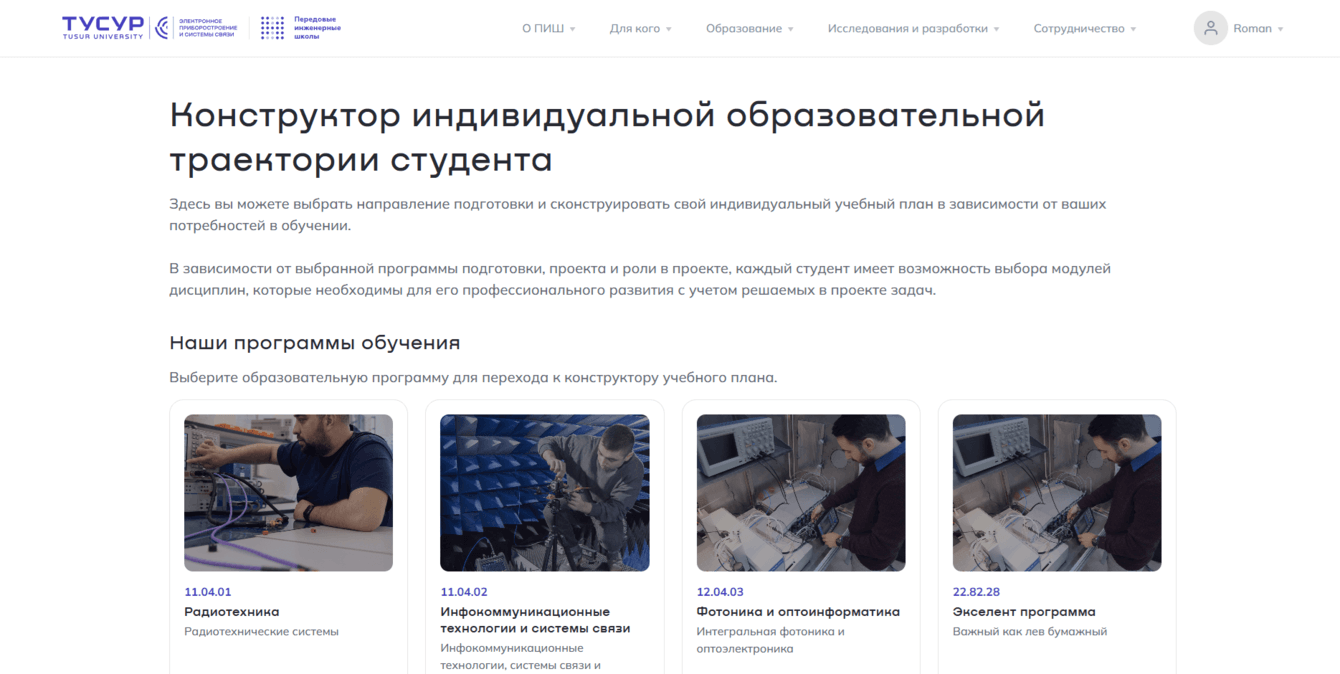Expand the Образование dropdown

(750, 29)
